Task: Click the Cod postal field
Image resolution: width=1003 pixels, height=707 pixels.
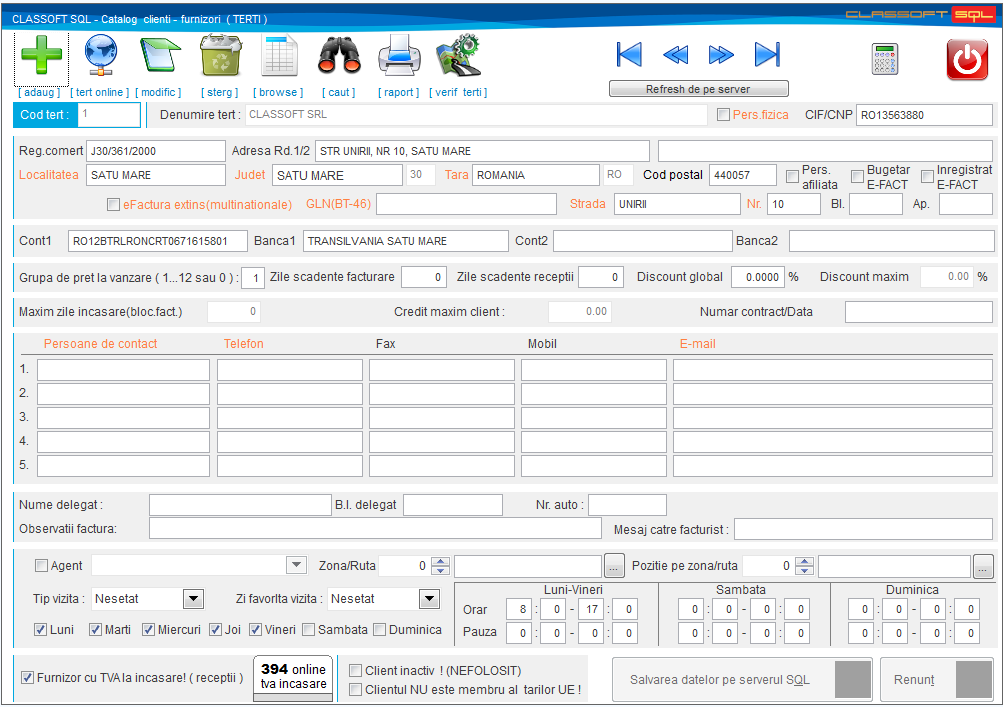Action: tap(743, 175)
